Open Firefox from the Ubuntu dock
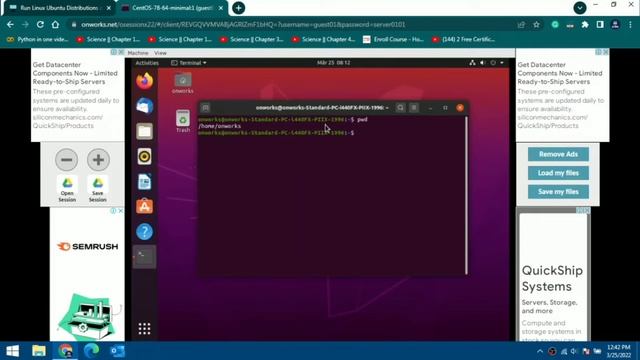Viewport: 640px width, 360px height. 144,81
